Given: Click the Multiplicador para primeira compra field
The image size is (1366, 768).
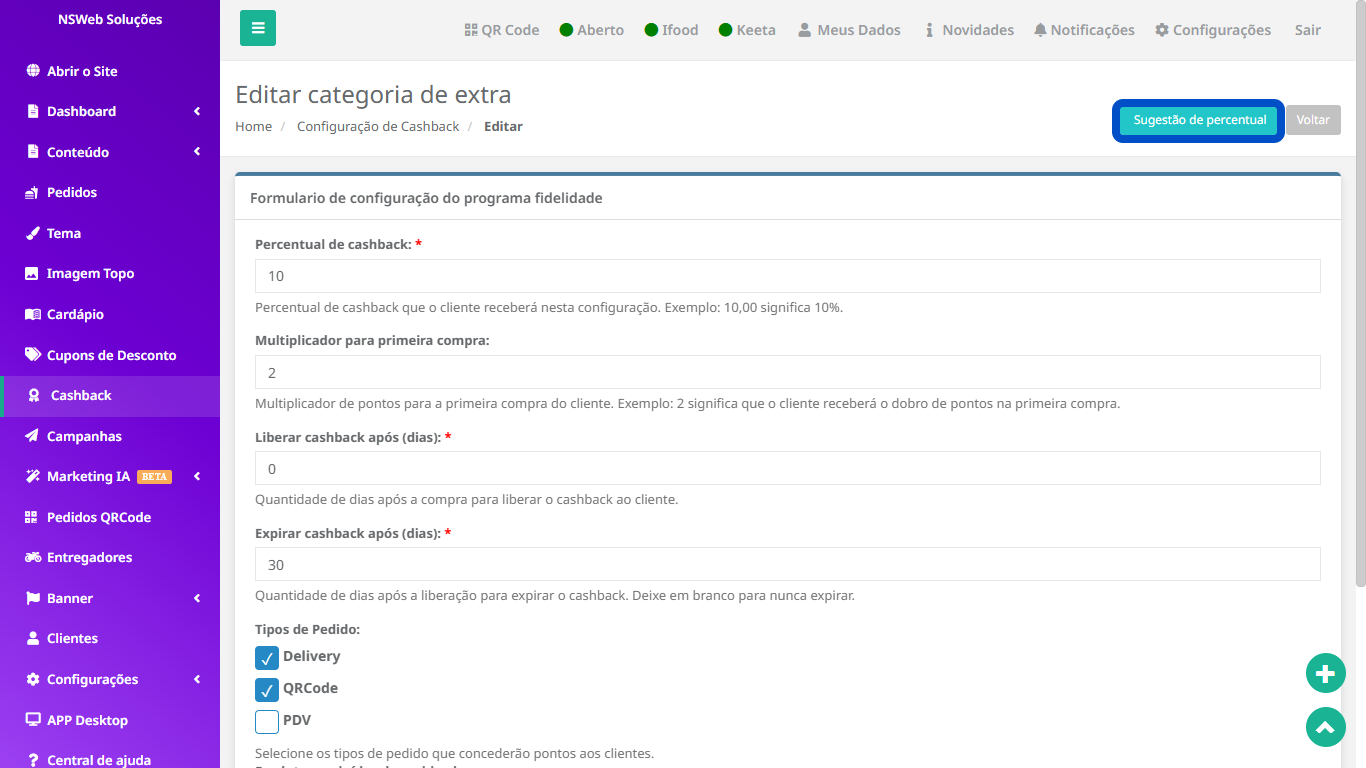Looking at the screenshot, I should [x=788, y=372].
